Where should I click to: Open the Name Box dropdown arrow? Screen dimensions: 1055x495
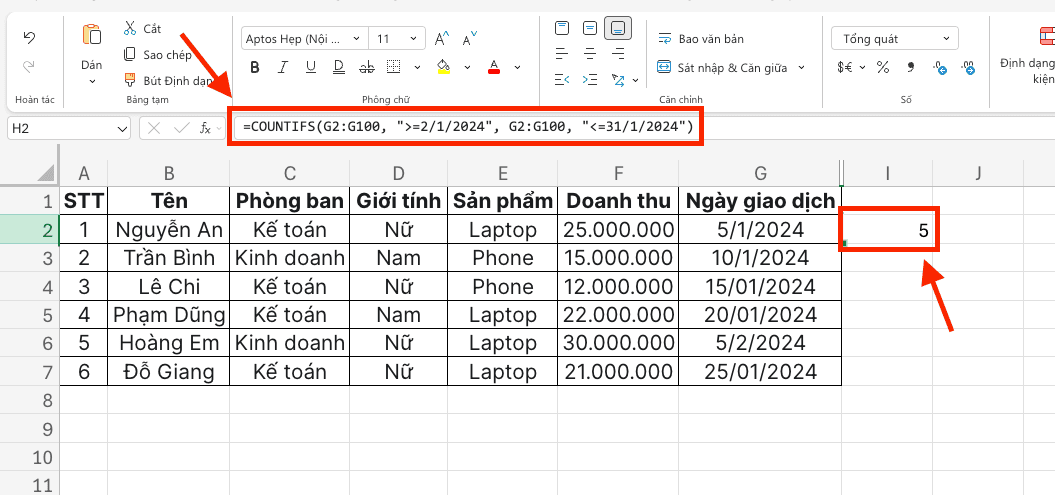tap(123, 128)
